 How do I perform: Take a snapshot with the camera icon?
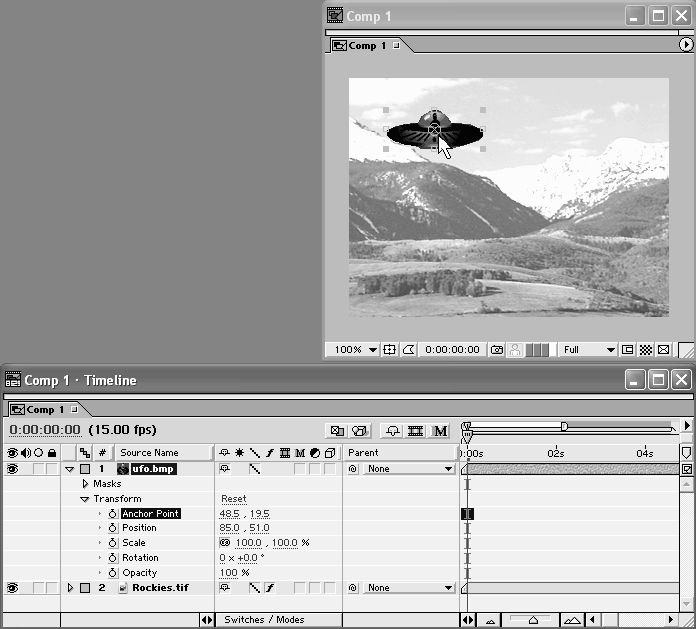[497, 350]
